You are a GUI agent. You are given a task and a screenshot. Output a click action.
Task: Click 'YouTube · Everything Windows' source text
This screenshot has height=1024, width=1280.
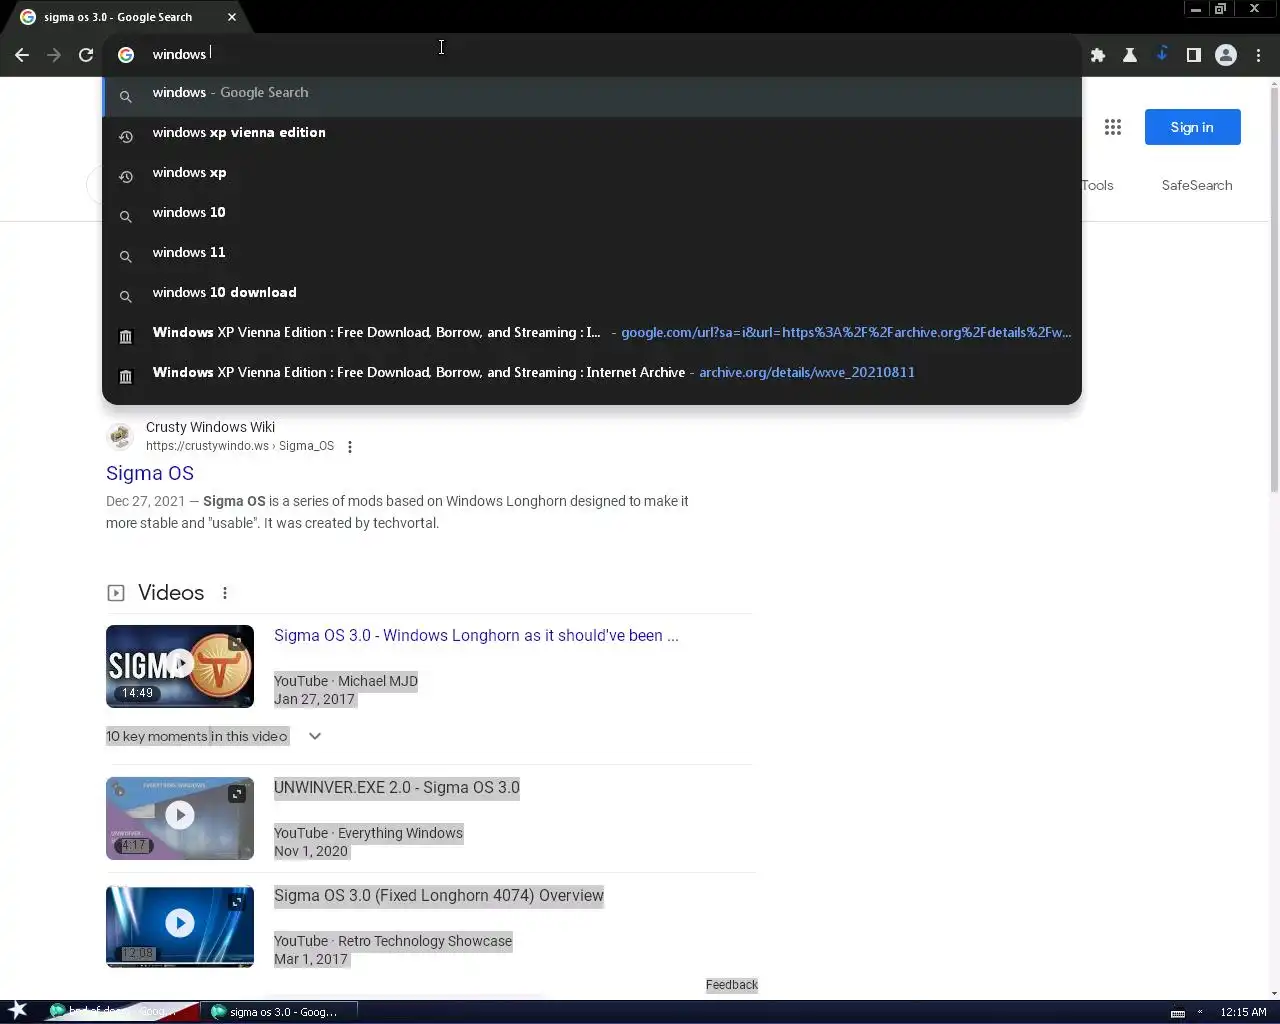(368, 833)
